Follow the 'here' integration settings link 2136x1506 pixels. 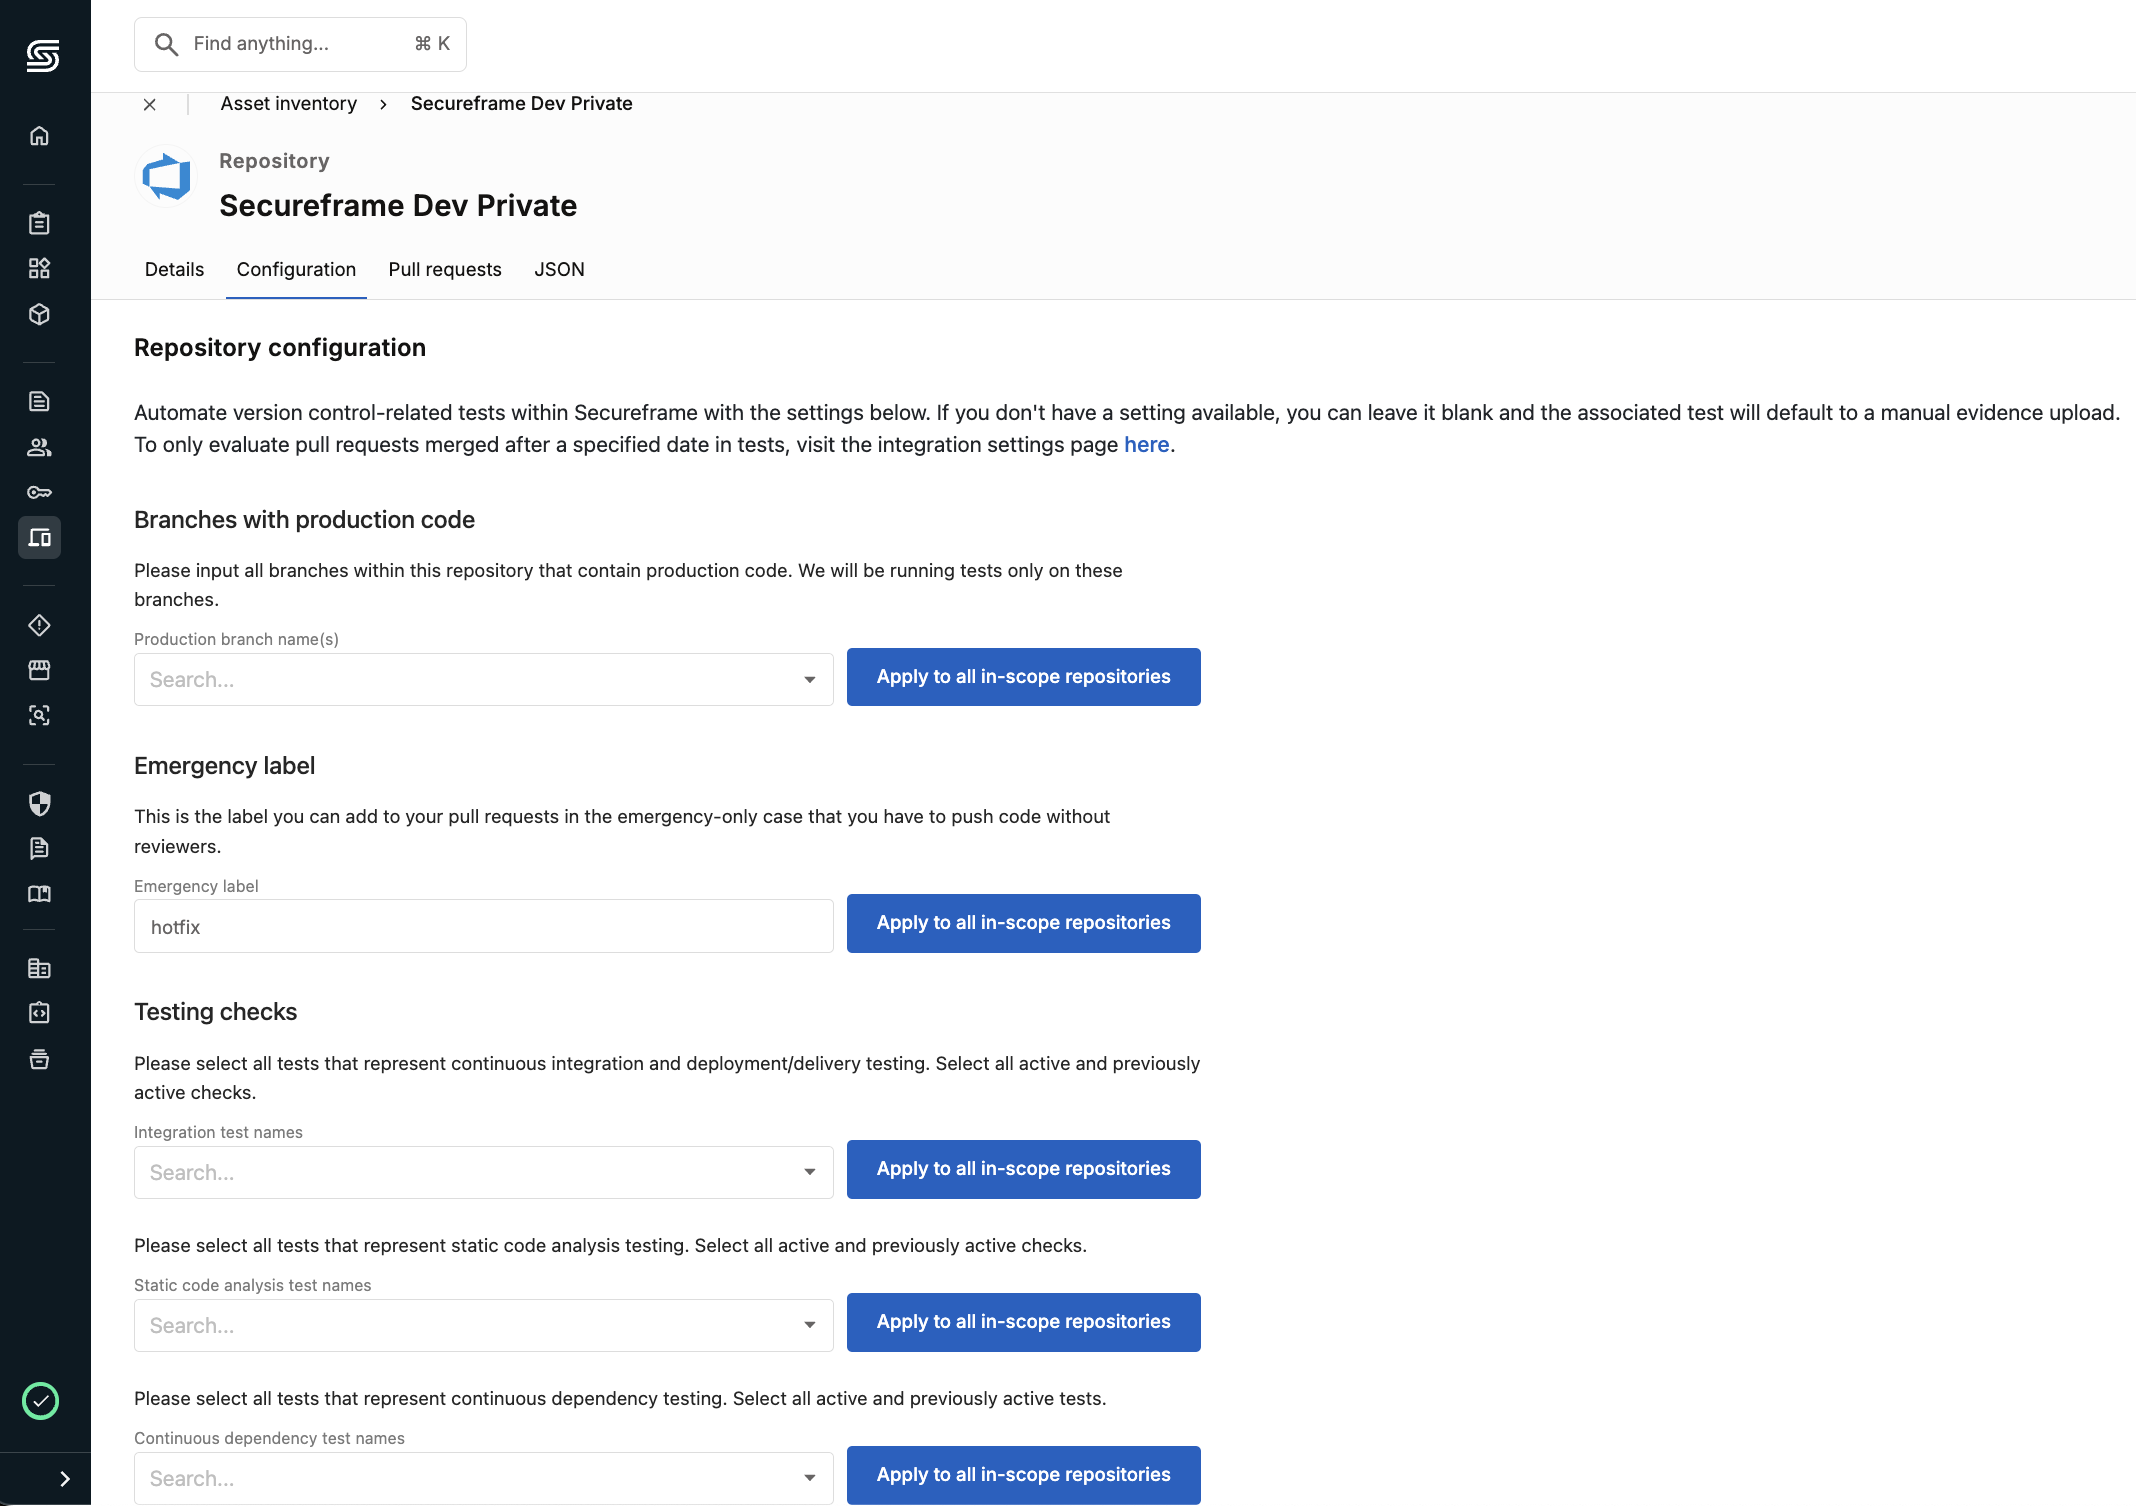pyautogui.click(x=1146, y=445)
